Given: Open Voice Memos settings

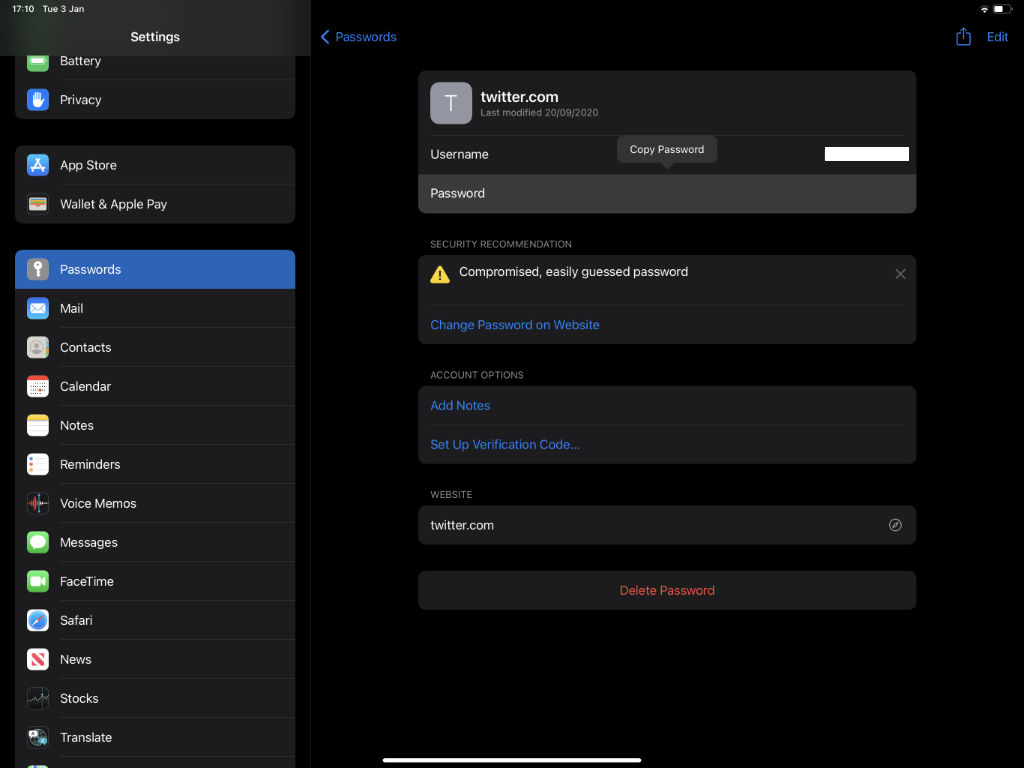Looking at the screenshot, I should point(155,504).
